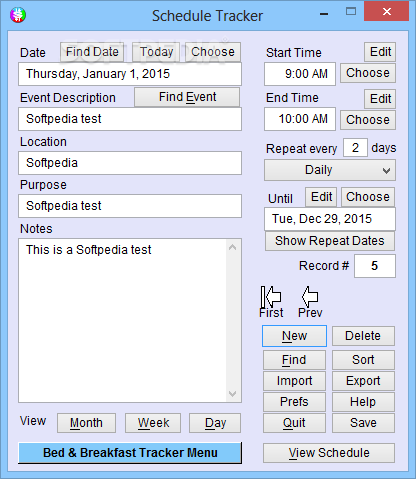Click the Find button
Screen dimensions: 416x479
coord(294,360)
